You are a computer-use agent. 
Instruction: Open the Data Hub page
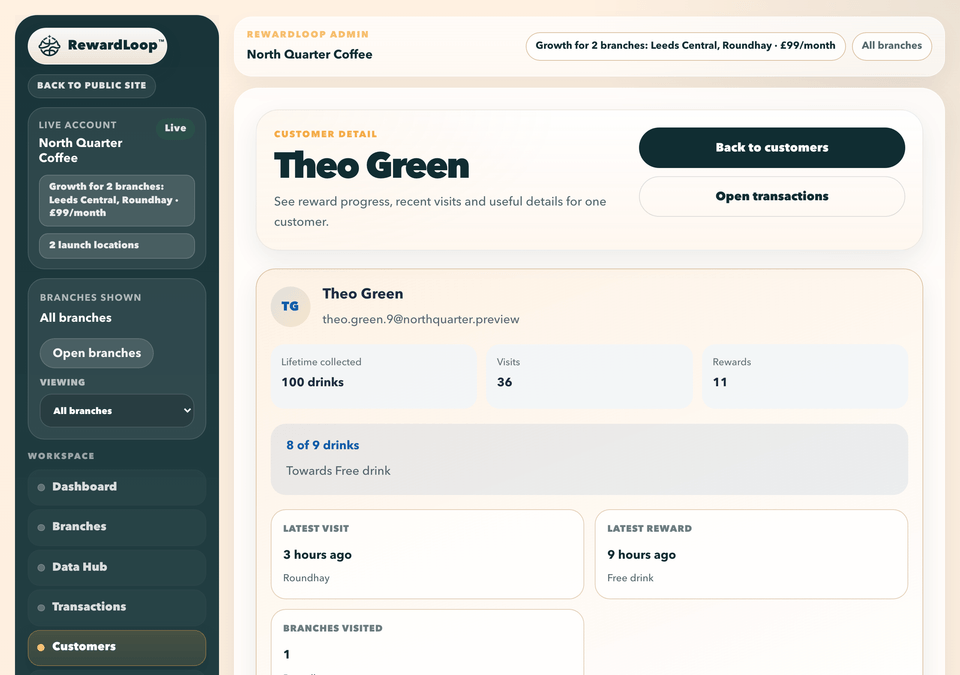tap(117, 567)
